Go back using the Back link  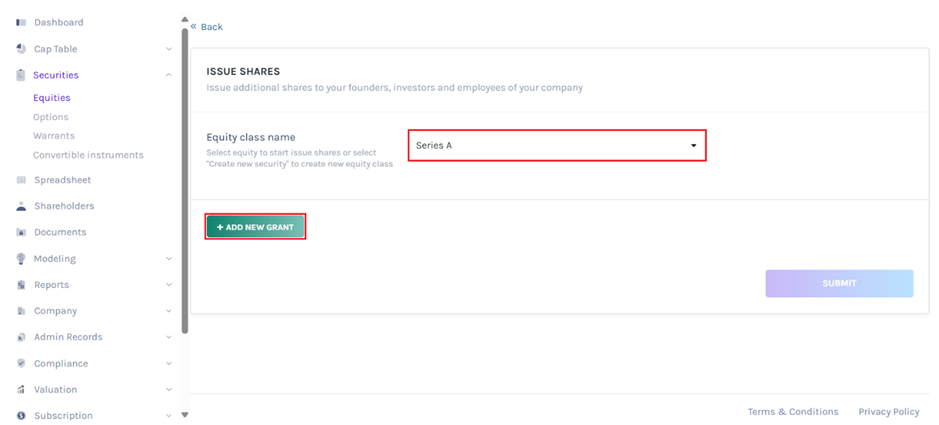click(x=207, y=27)
